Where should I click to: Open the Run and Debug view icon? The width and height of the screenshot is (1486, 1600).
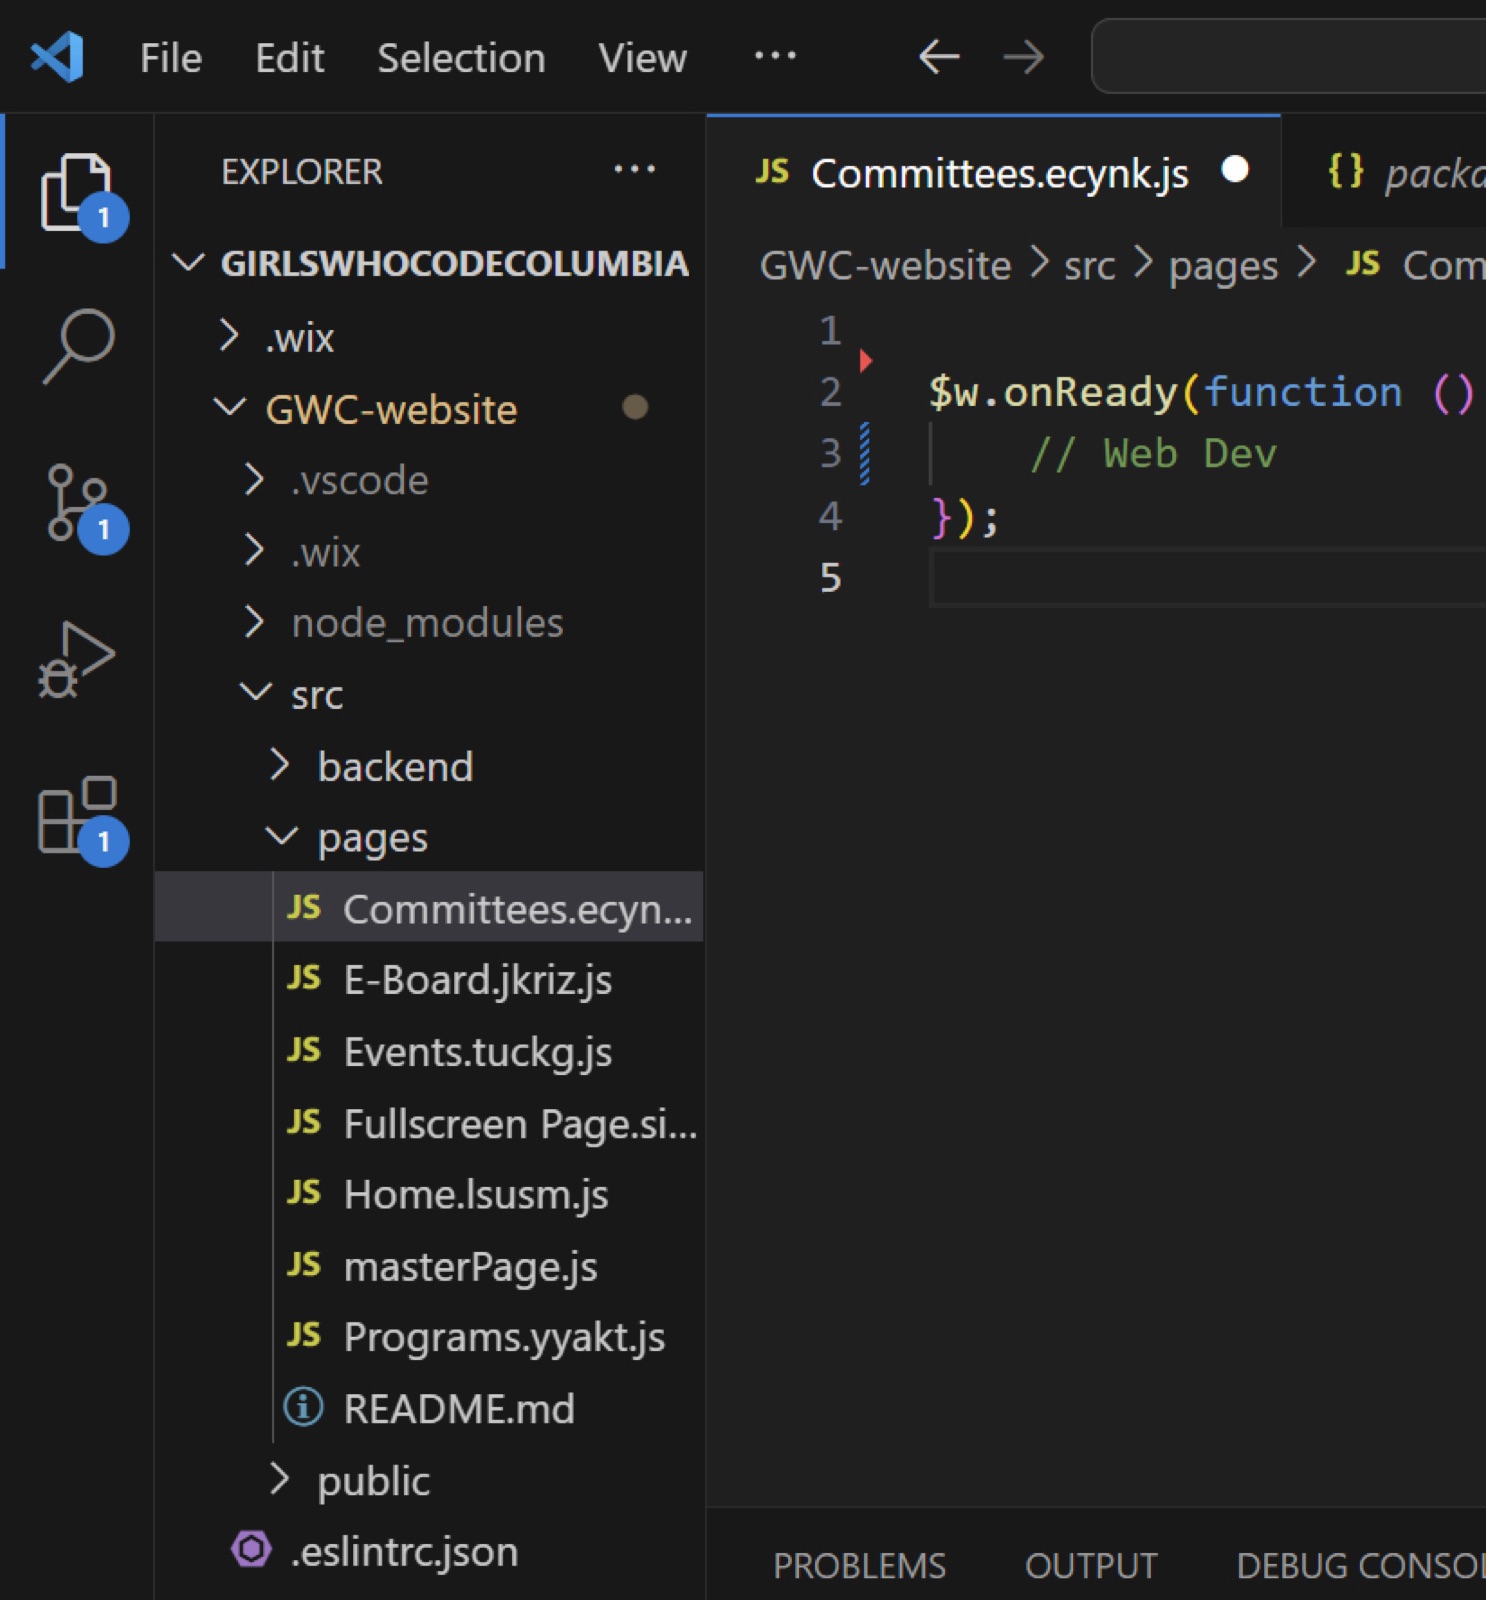[x=77, y=659]
